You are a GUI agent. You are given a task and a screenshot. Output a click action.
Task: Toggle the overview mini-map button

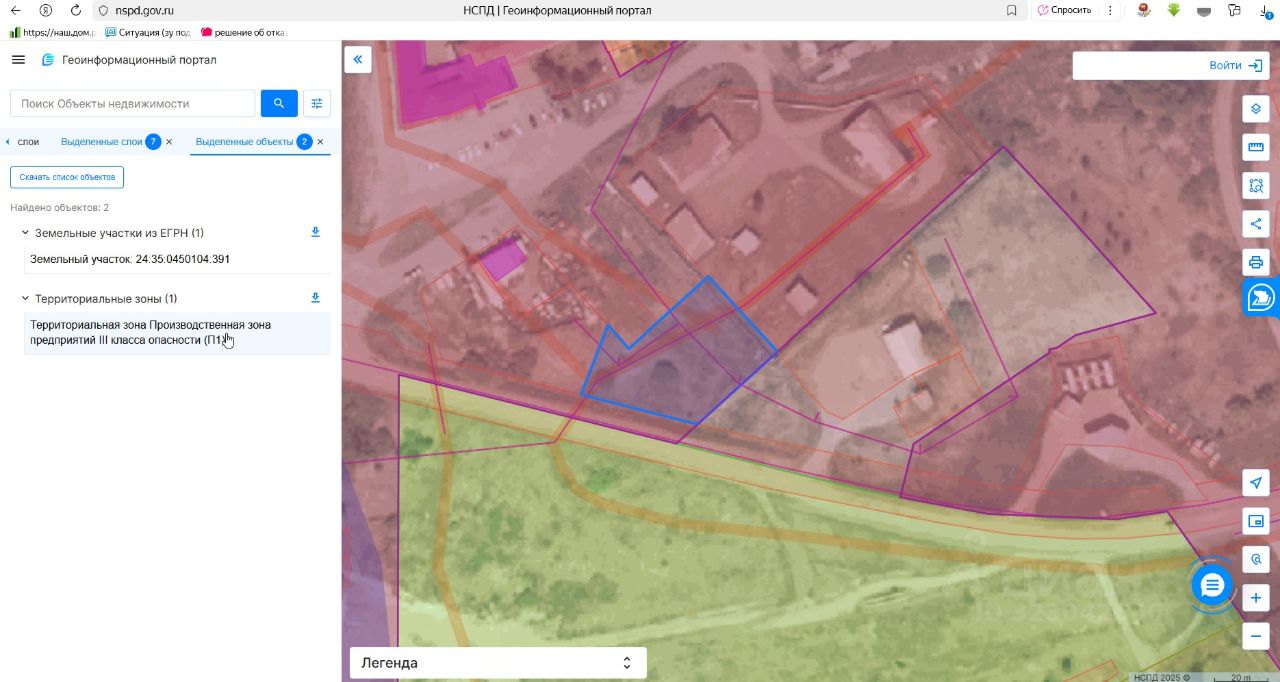coord(1256,521)
